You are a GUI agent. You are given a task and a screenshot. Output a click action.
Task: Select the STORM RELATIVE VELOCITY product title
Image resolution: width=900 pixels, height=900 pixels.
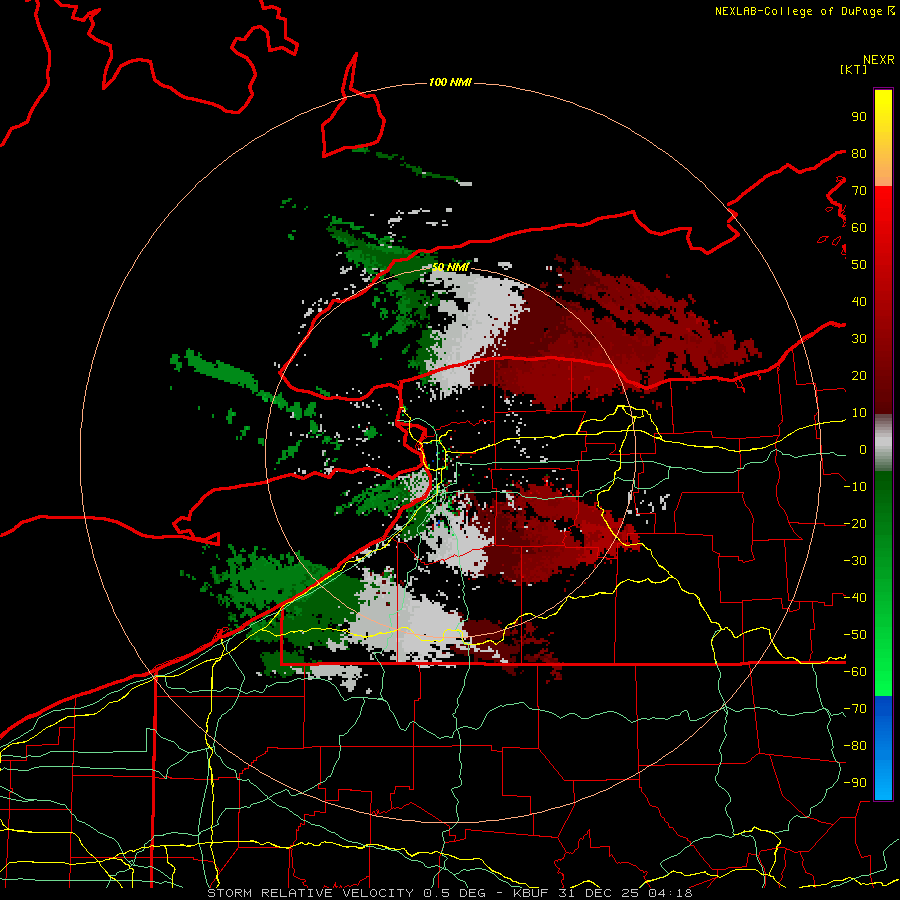click(310, 893)
